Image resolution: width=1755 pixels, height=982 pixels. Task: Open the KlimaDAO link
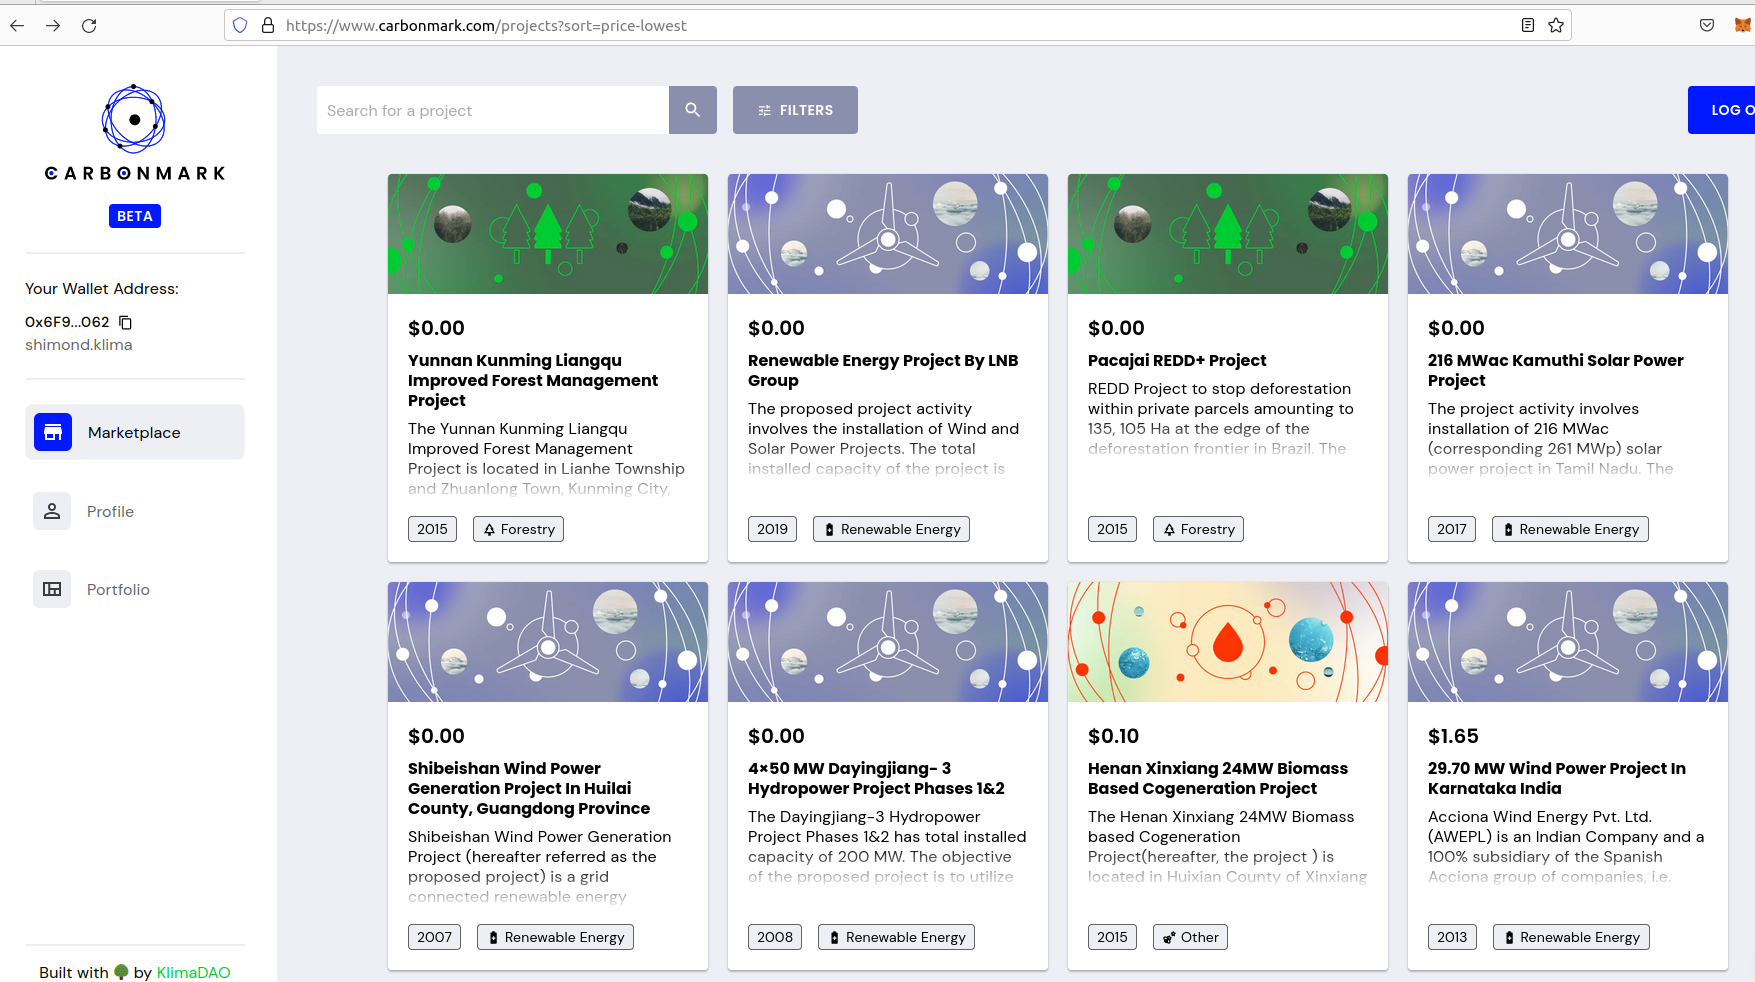click(193, 971)
